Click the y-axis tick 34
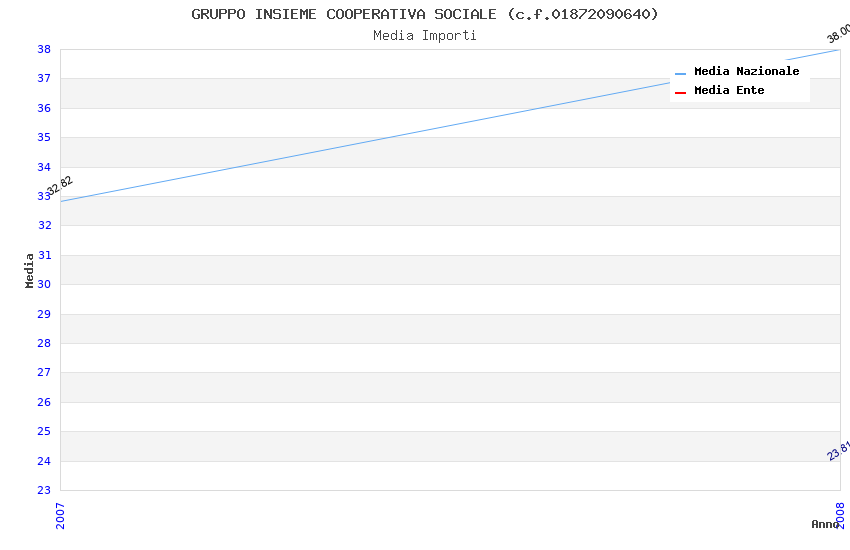Viewport: 850px width, 550px height. pos(44,167)
